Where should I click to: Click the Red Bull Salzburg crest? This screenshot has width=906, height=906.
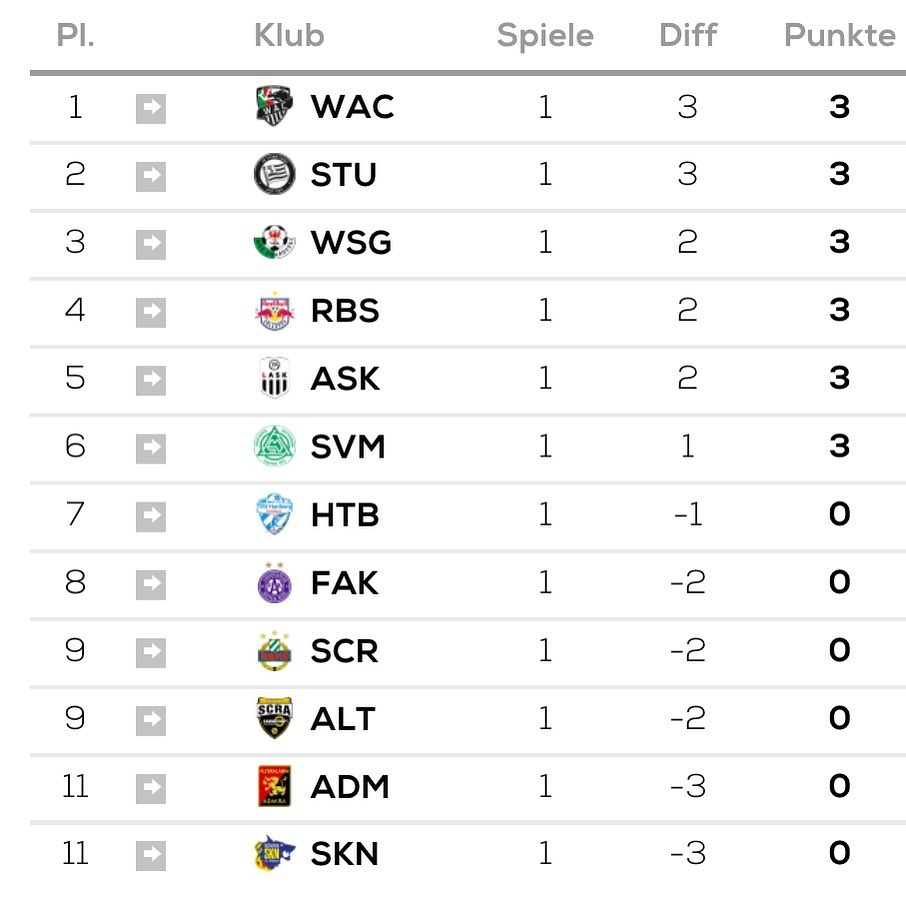click(274, 310)
